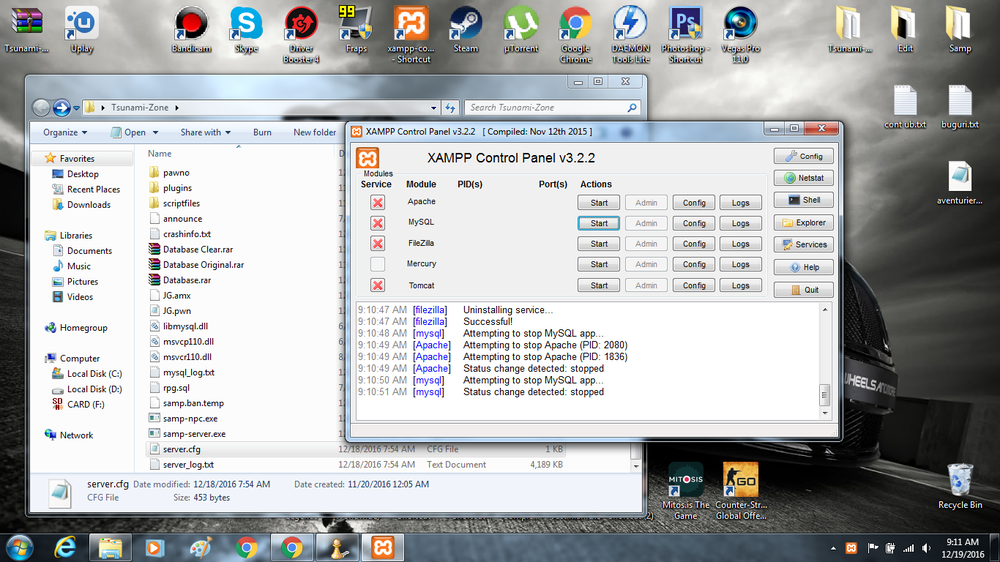This screenshot has height=562, width=1000.
Task: Expand the Open button dropdown arrow
Action: [x=155, y=133]
